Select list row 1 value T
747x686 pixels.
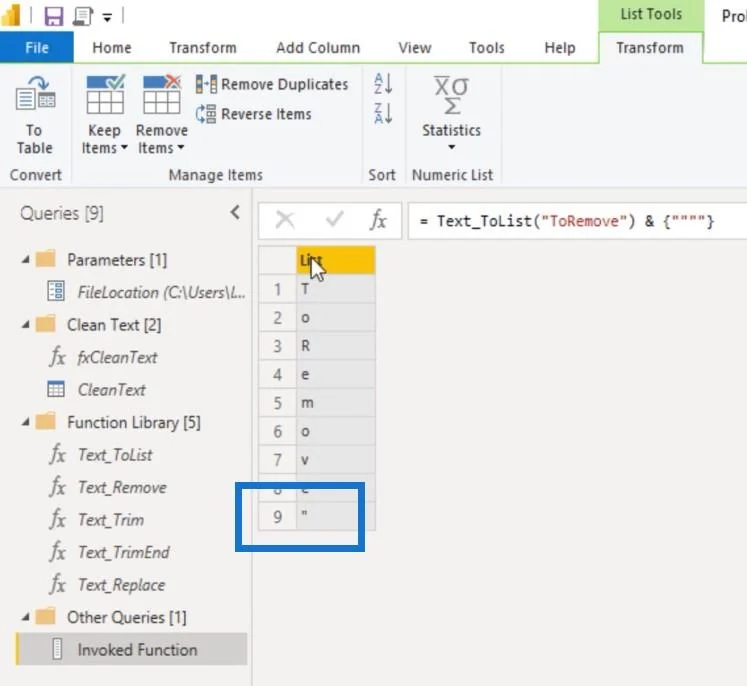coord(336,289)
